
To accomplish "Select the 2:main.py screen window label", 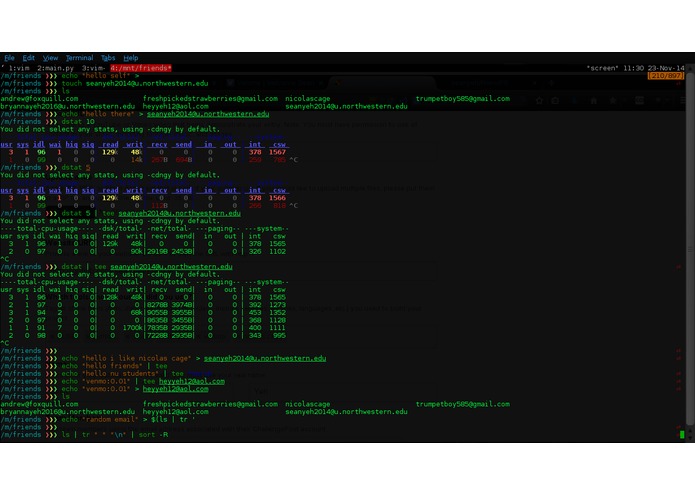I will point(55,68).
